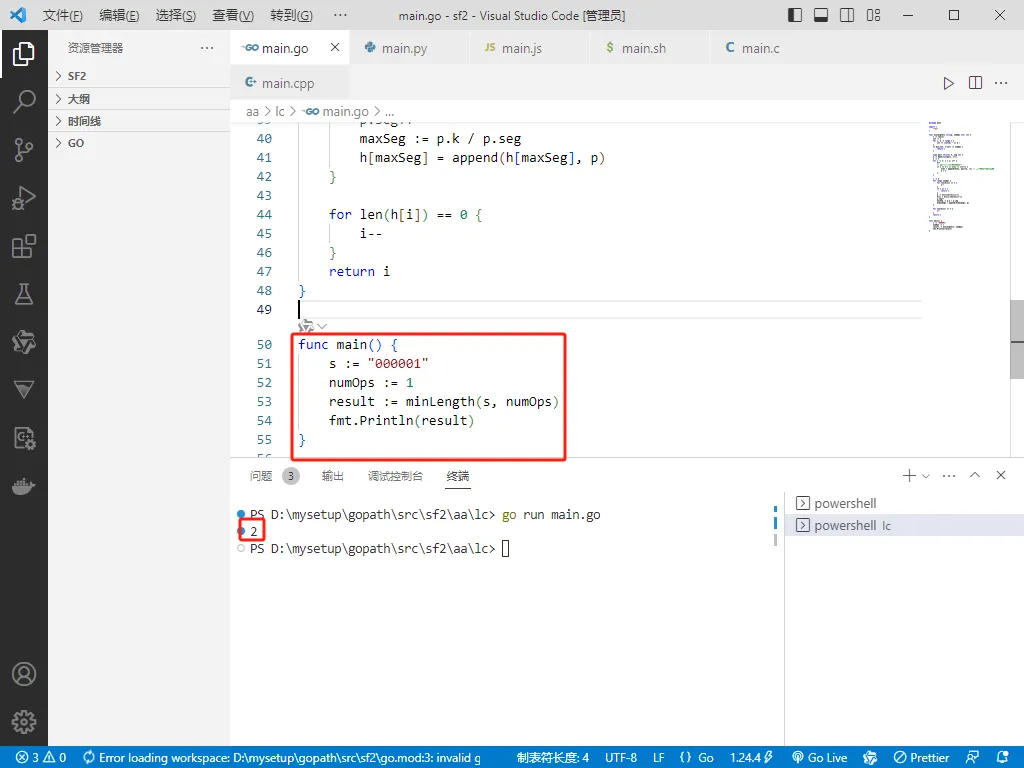Image resolution: width=1024 pixels, height=768 pixels.
Task: Expand the SF2 folder section
Action: point(139,76)
